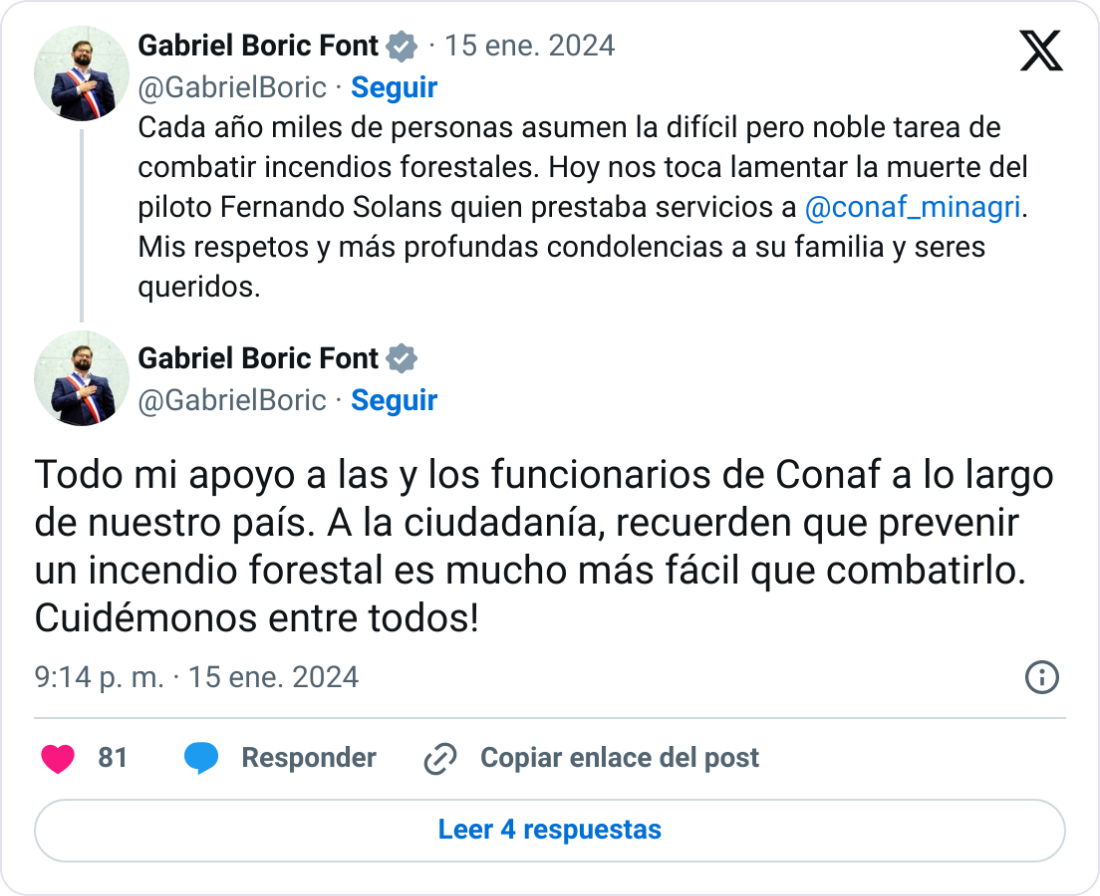Open the info icon next to timestamp
The image size is (1100, 896).
coord(1043,677)
